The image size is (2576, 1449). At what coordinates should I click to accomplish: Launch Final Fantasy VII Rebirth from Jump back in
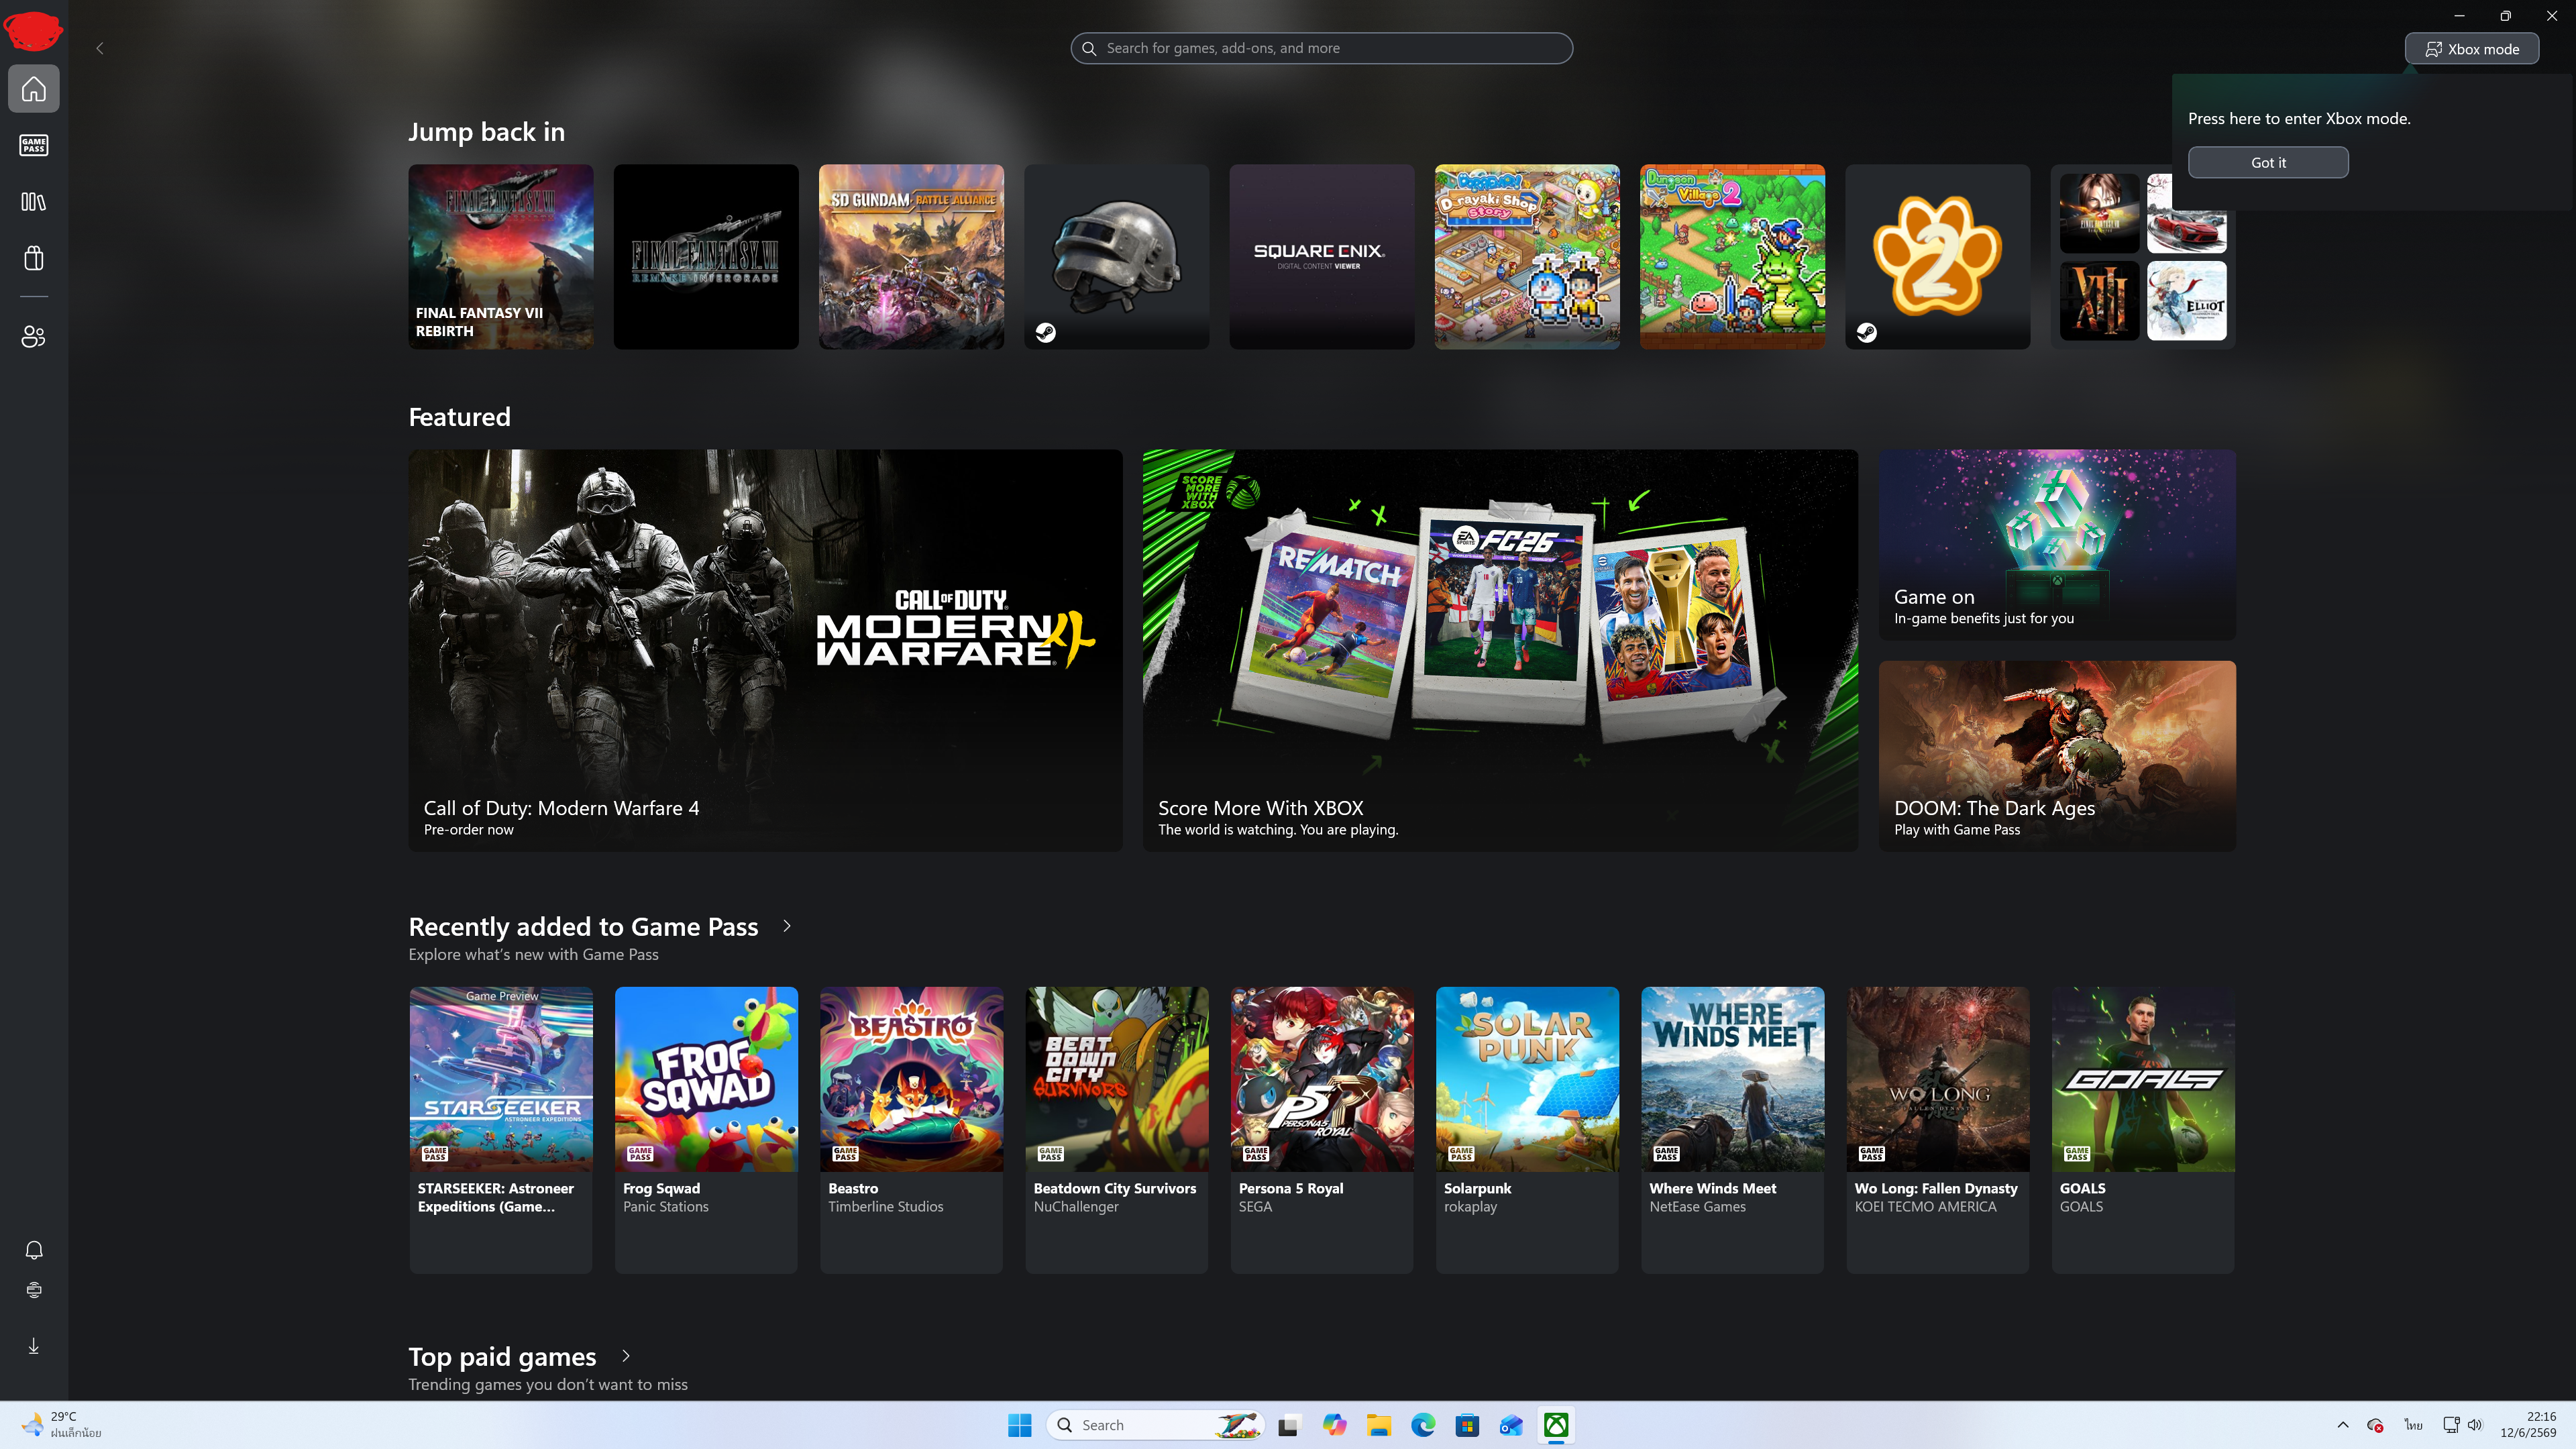tap(501, 257)
